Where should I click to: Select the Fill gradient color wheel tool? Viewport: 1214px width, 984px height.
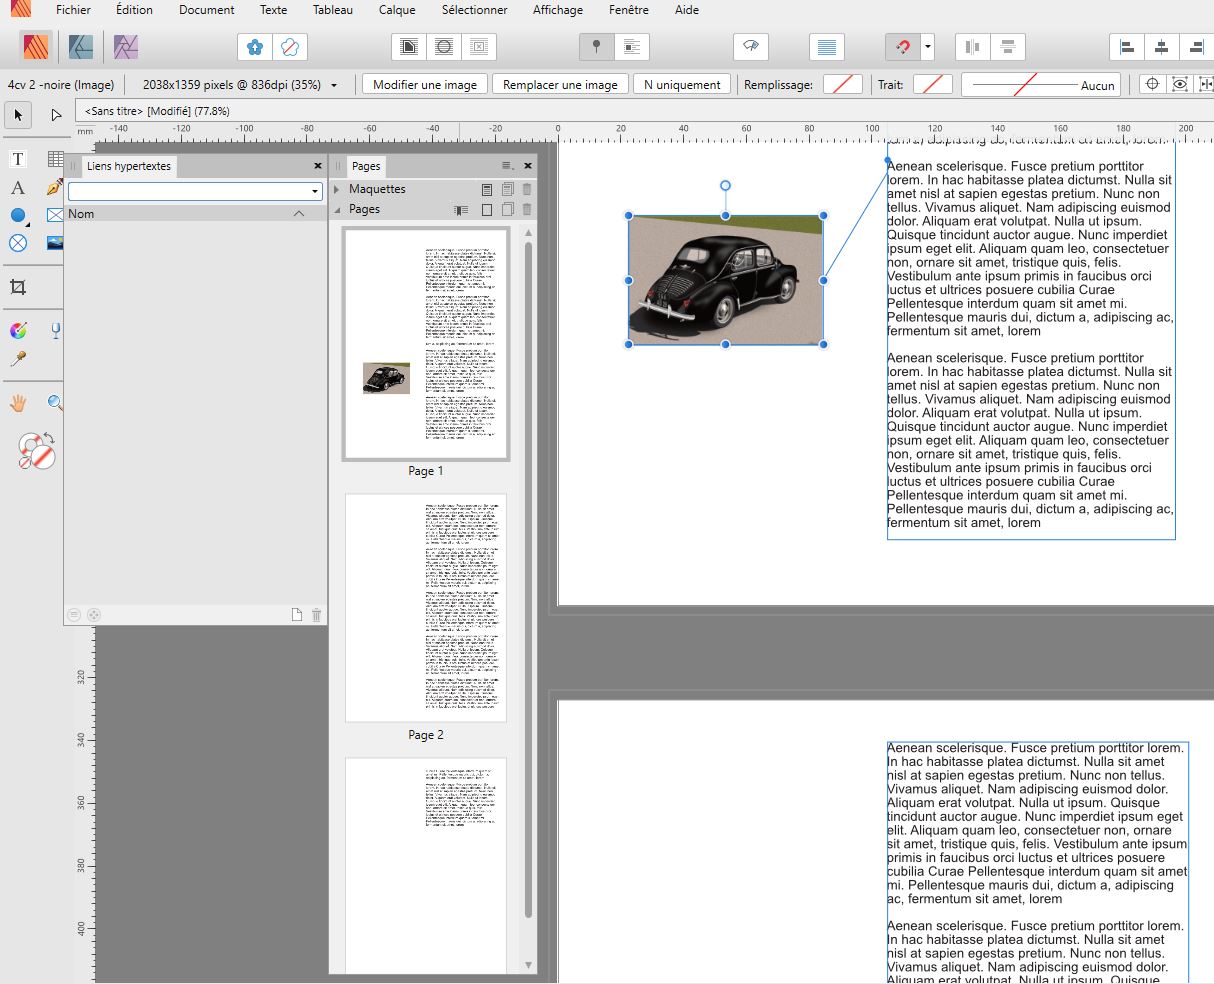tap(17, 331)
